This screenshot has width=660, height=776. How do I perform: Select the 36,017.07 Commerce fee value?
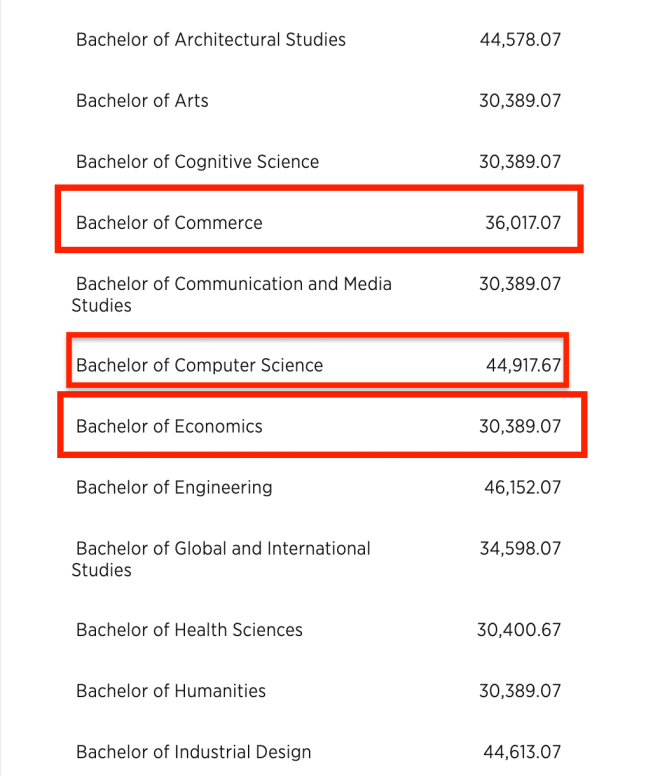click(x=523, y=223)
